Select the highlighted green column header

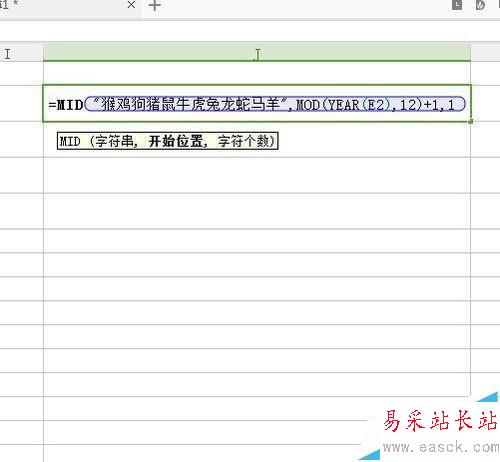pyautogui.click(x=257, y=53)
